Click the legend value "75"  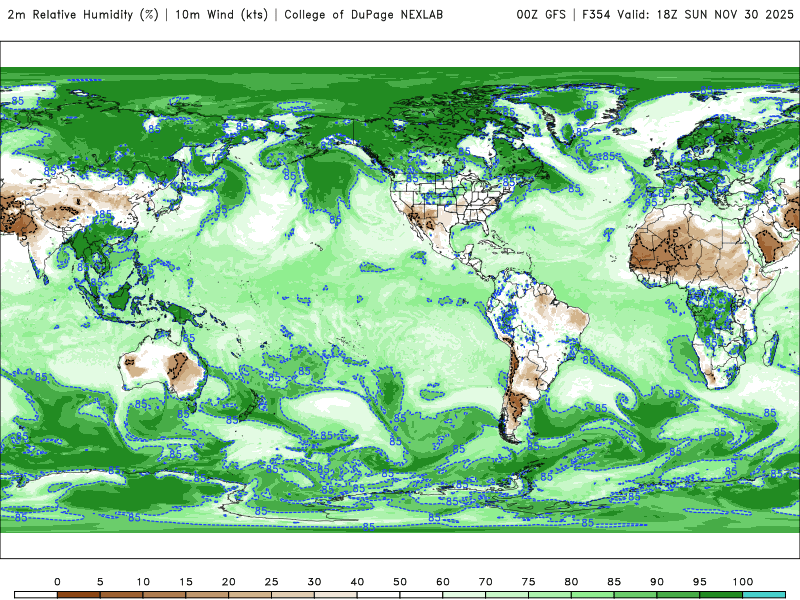point(529,582)
